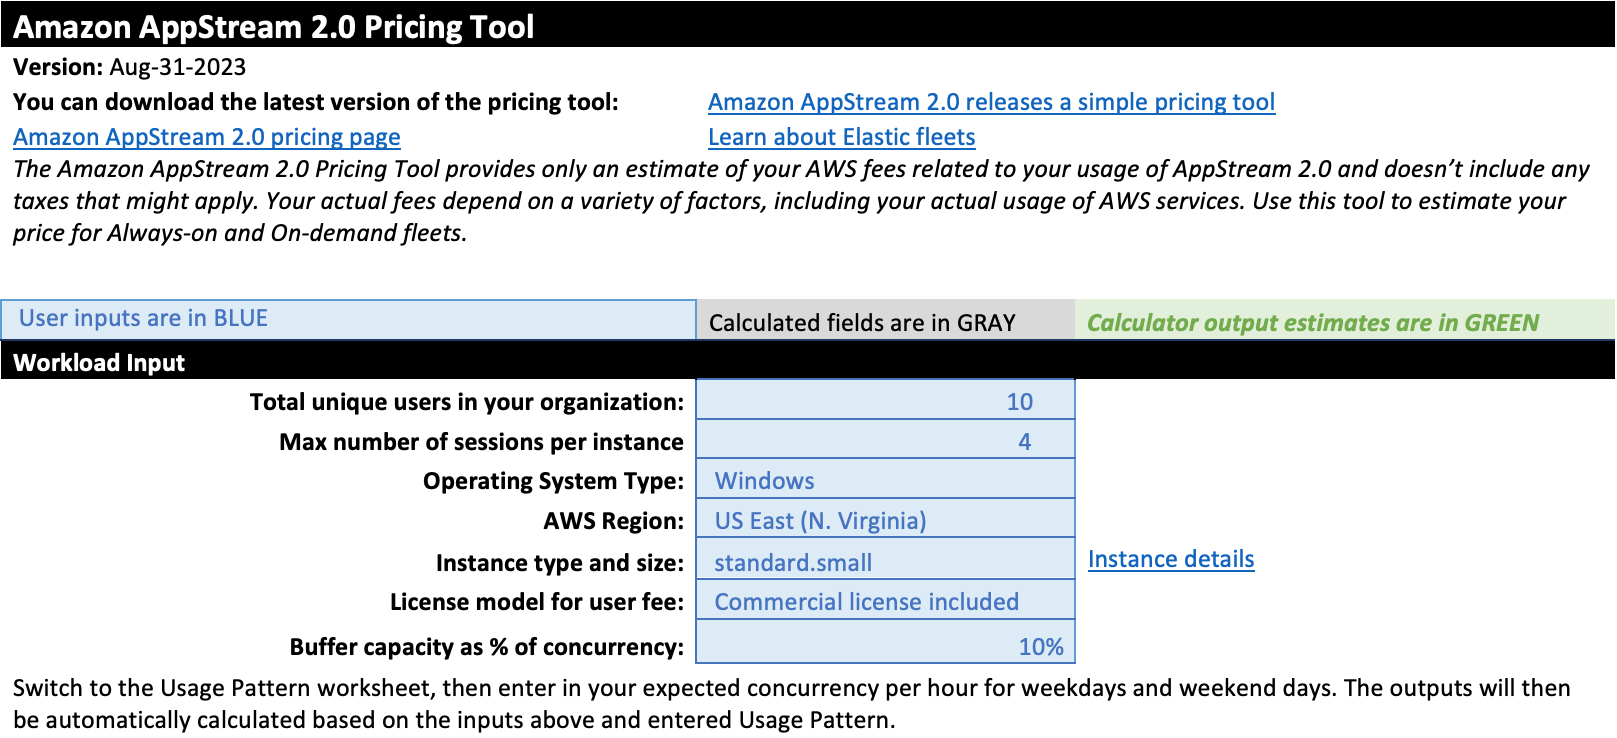Click the 'Buffer capacity as % of concurrency:' label

487,647
